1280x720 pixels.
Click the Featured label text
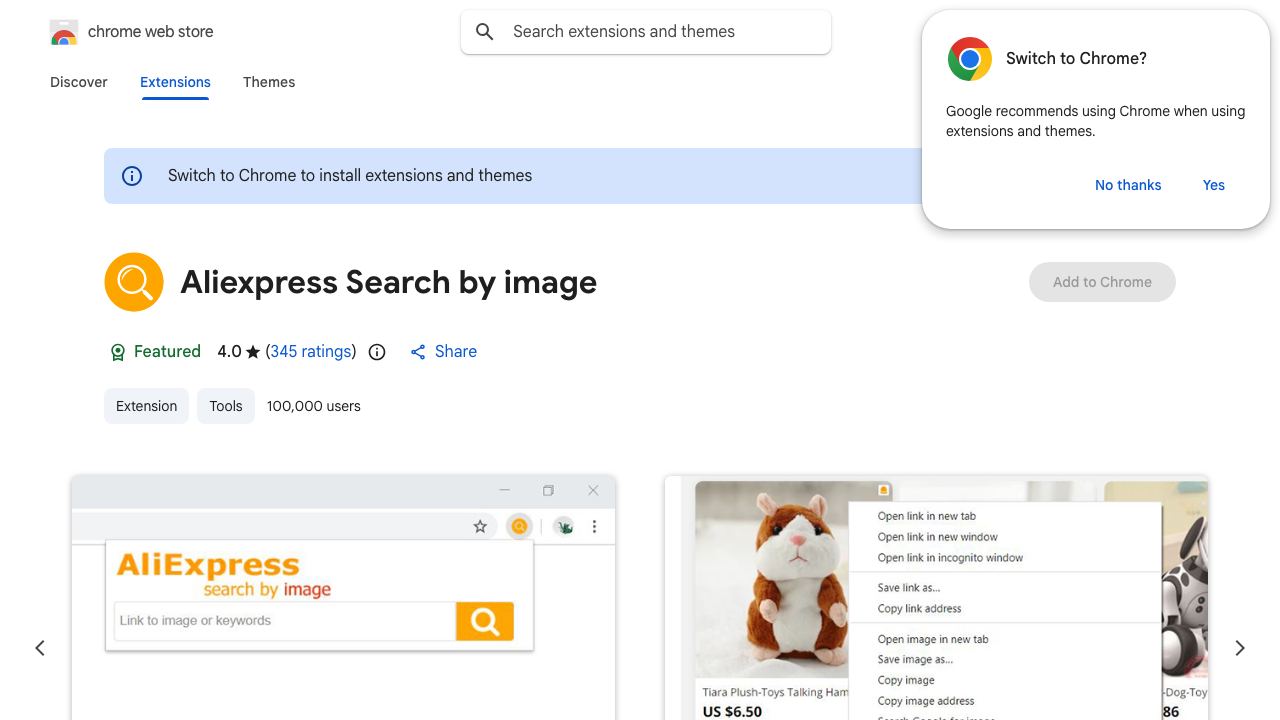pyautogui.click(x=167, y=352)
